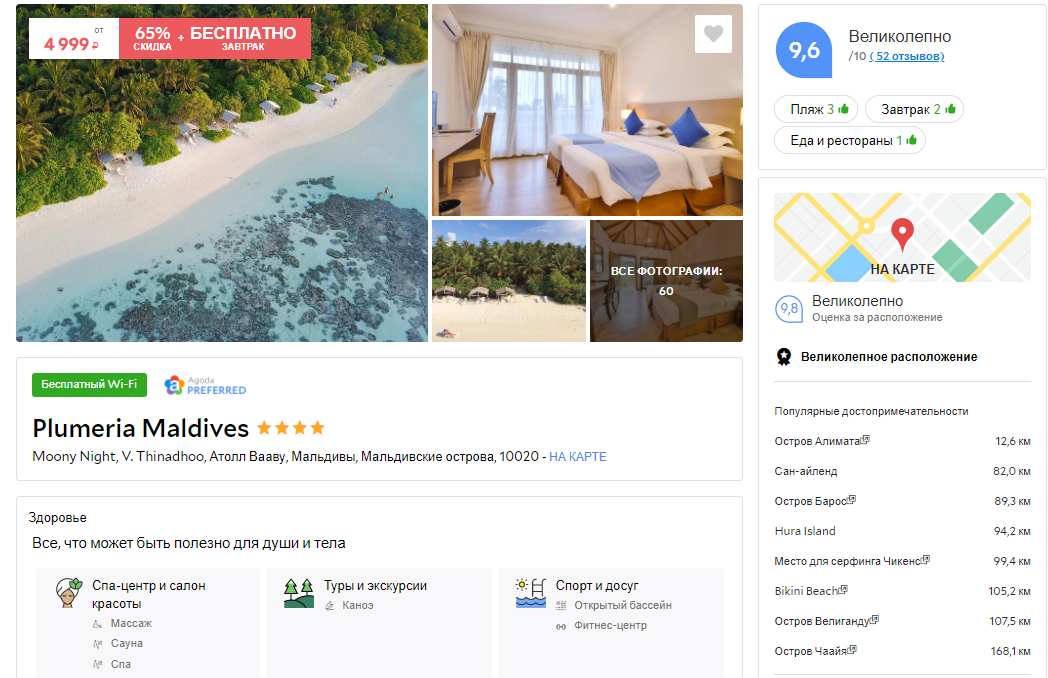Image resolution: width=1048 pixels, height=678 pixels.
Task: Click the Бесплатный Wi-Fi green badge
Action: (x=90, y=384)
